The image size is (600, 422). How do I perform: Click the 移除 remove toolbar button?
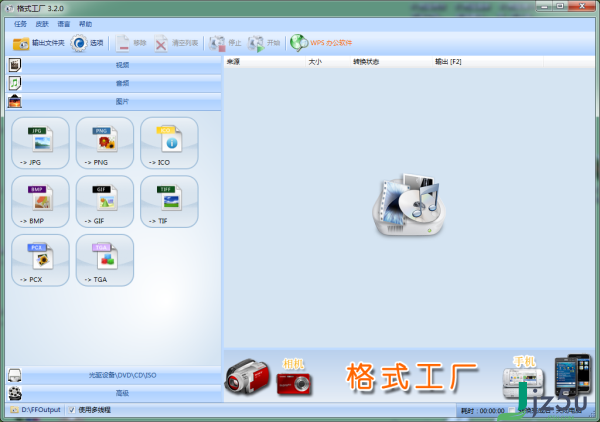tap(131, 43)
